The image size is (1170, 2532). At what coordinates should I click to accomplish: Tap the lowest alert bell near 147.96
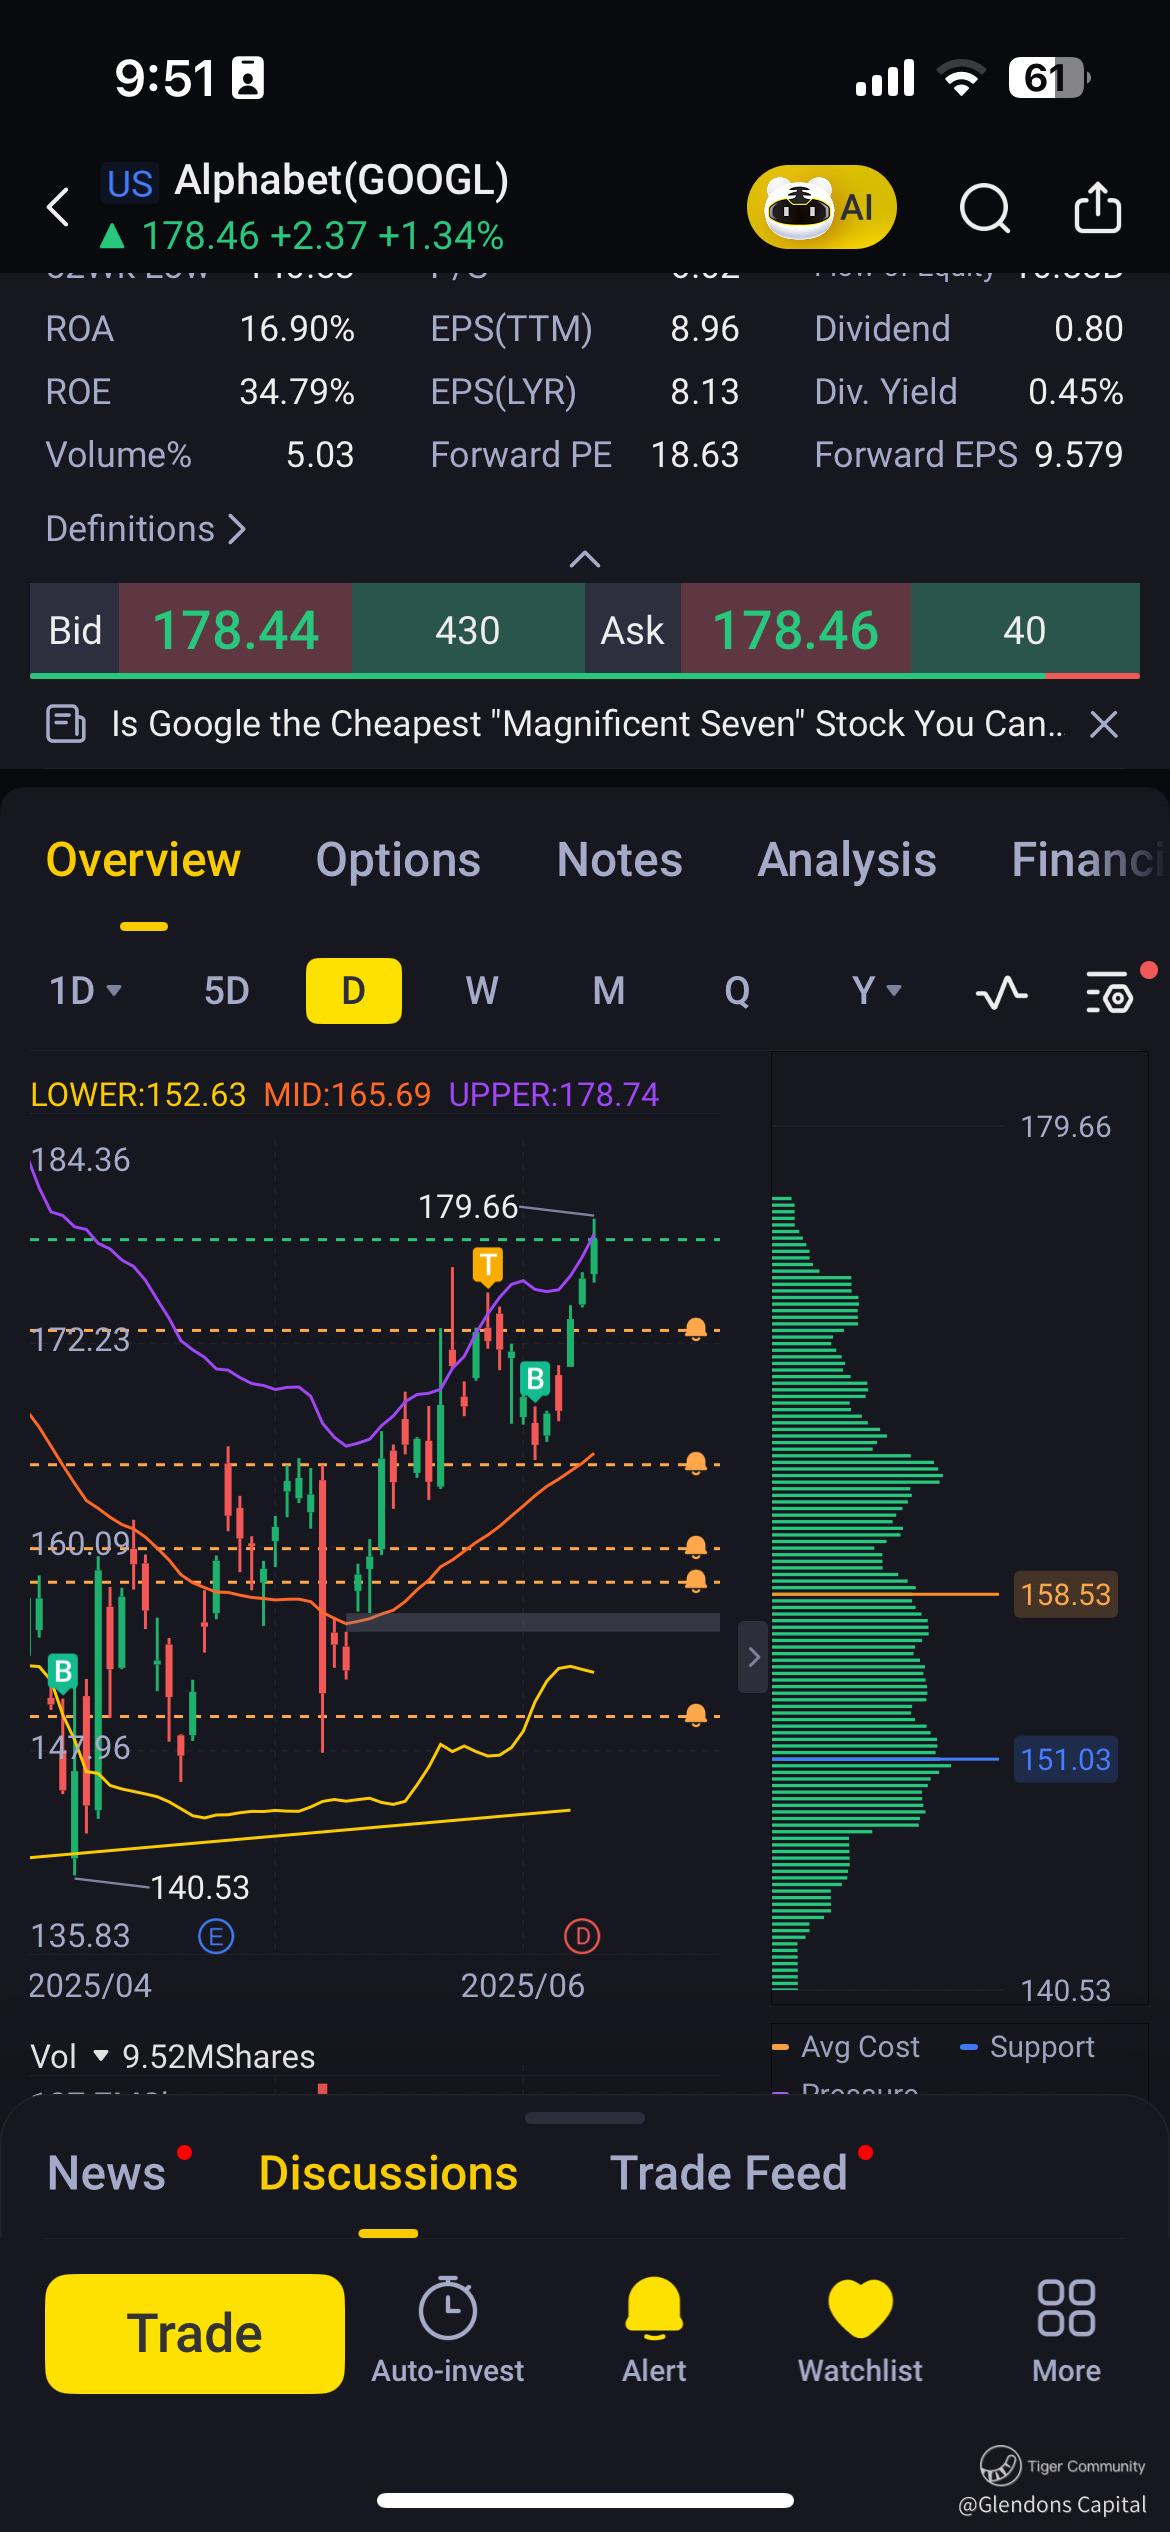pos(695,1715)
